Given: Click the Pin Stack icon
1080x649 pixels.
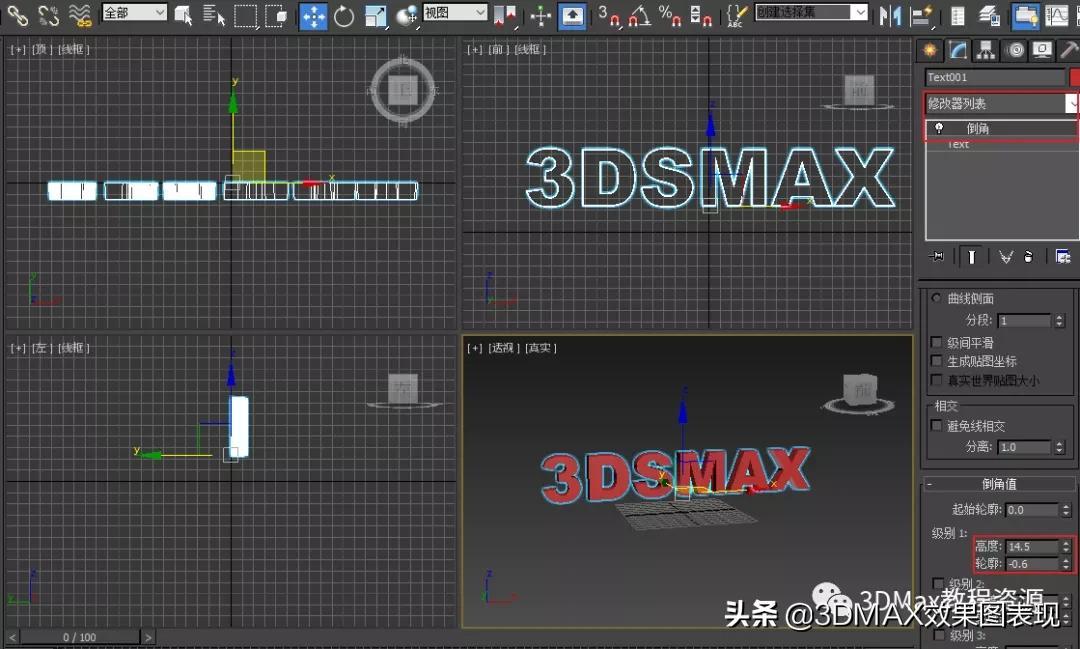Looking at the screenshot, I should coord(936,257).
